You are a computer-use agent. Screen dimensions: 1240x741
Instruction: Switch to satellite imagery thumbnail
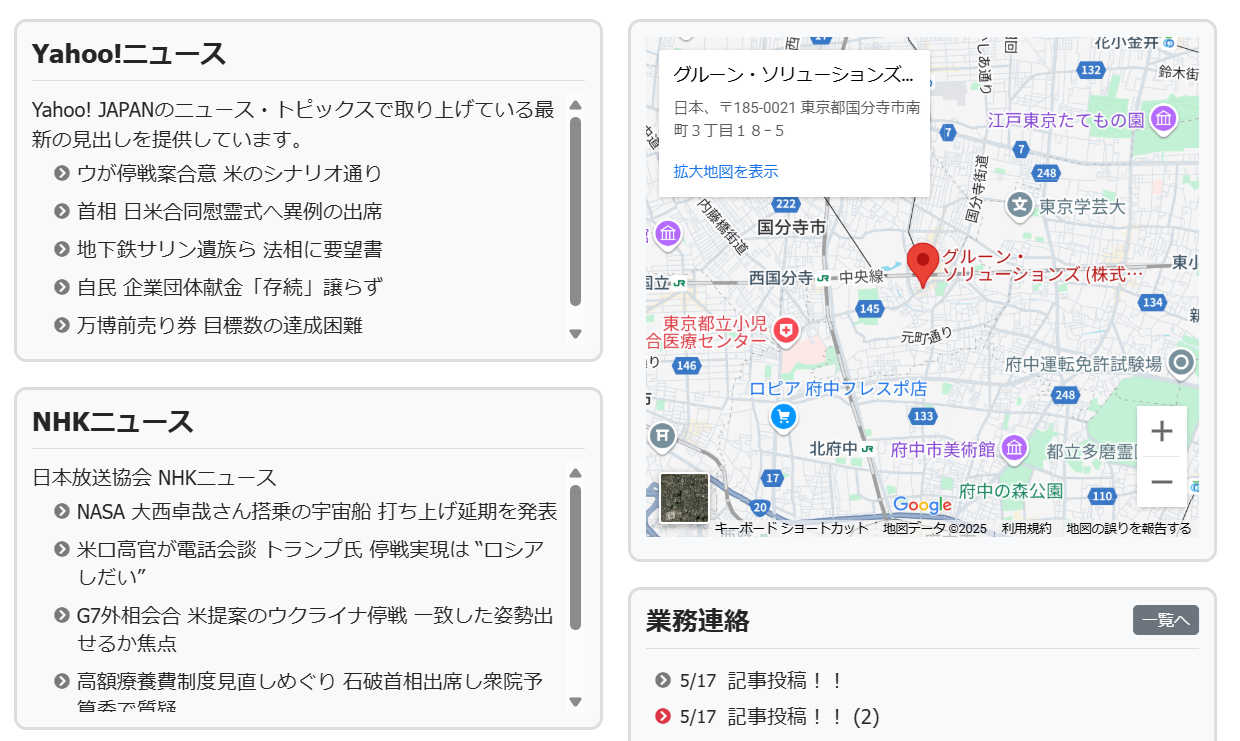685,498
